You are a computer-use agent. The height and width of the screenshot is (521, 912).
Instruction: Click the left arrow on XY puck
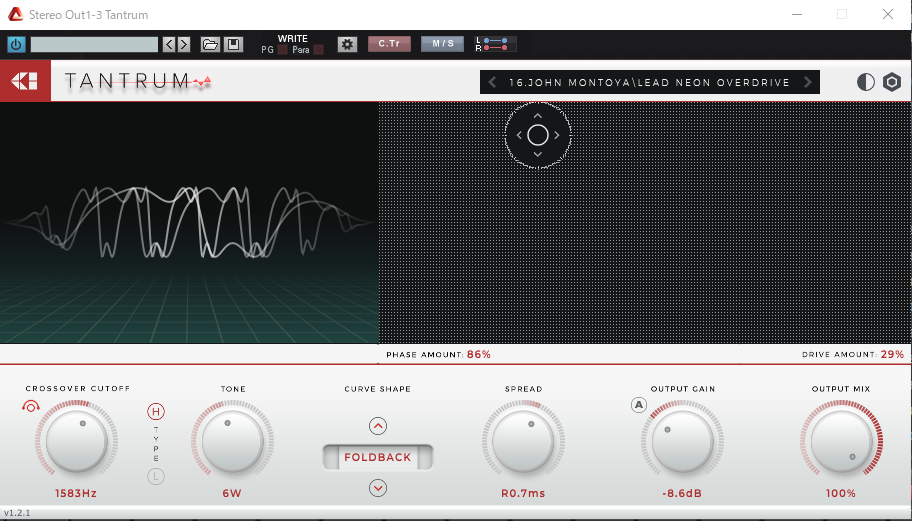[519, 135]
